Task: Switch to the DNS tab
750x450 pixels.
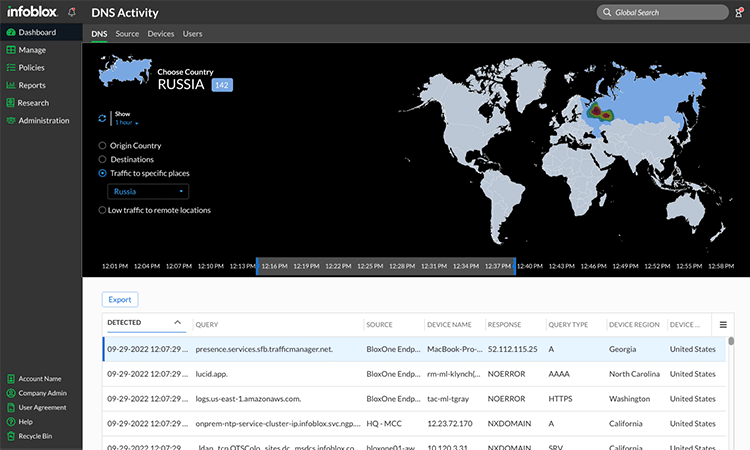Action: (x=99, y=34)
